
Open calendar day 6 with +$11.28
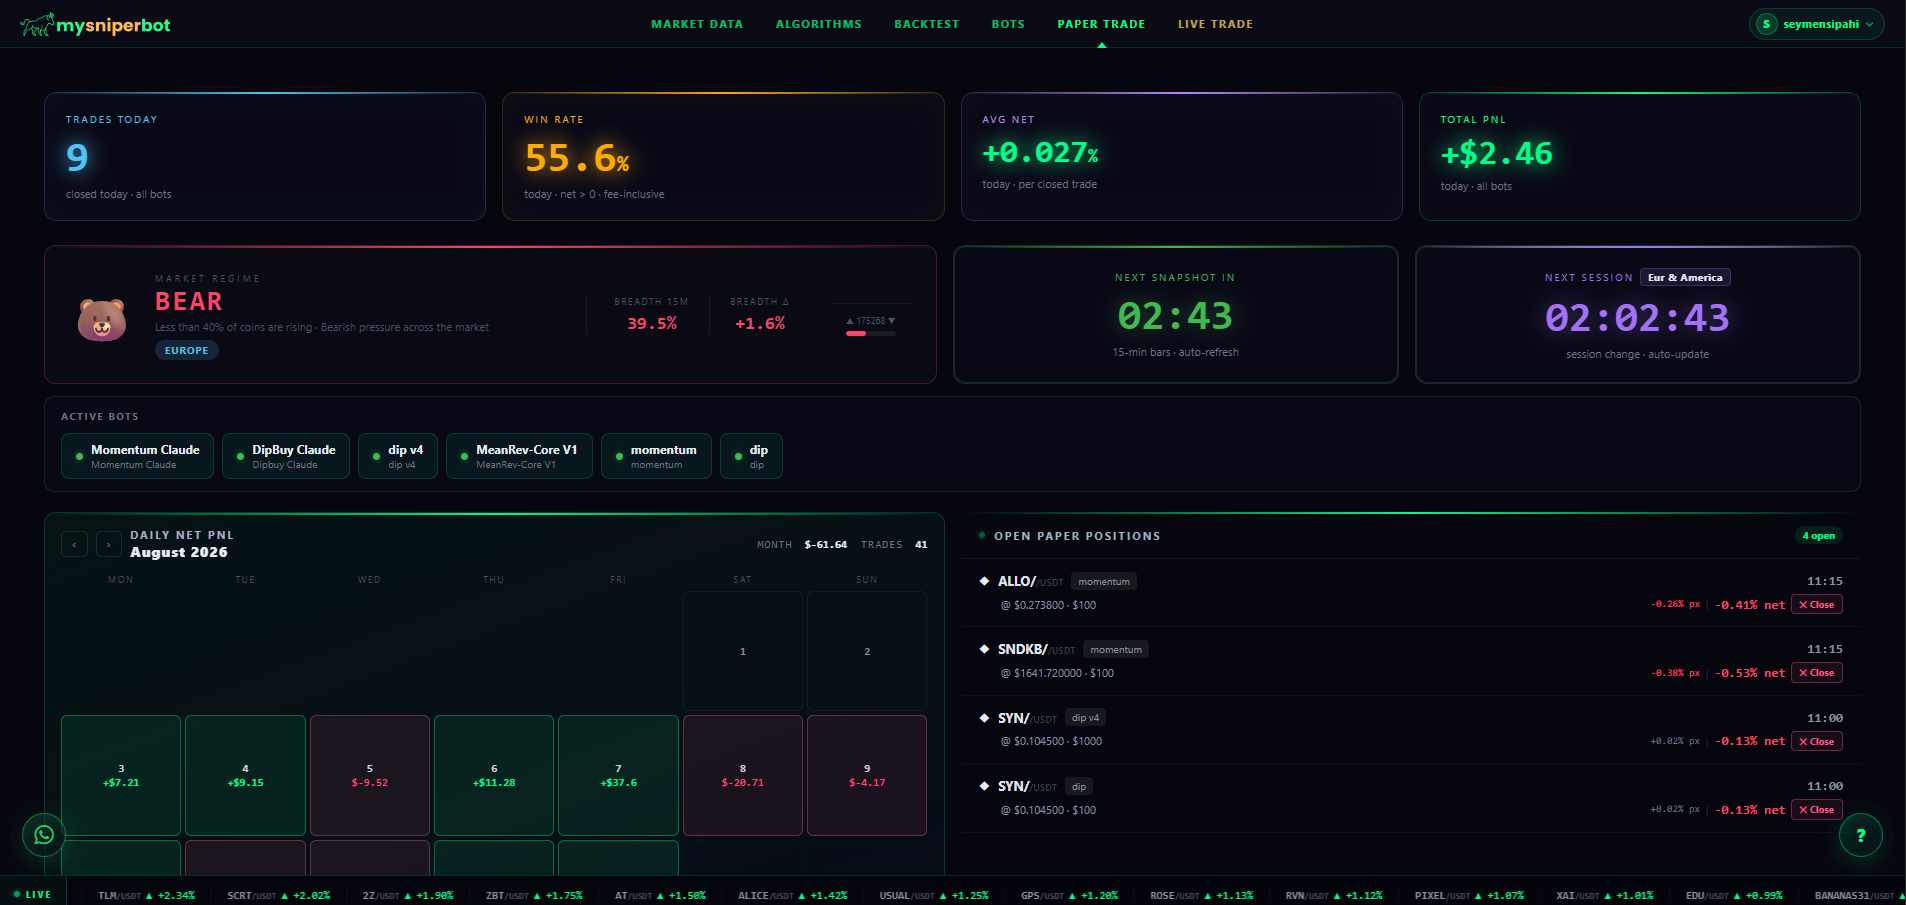(x=494, y=775)
